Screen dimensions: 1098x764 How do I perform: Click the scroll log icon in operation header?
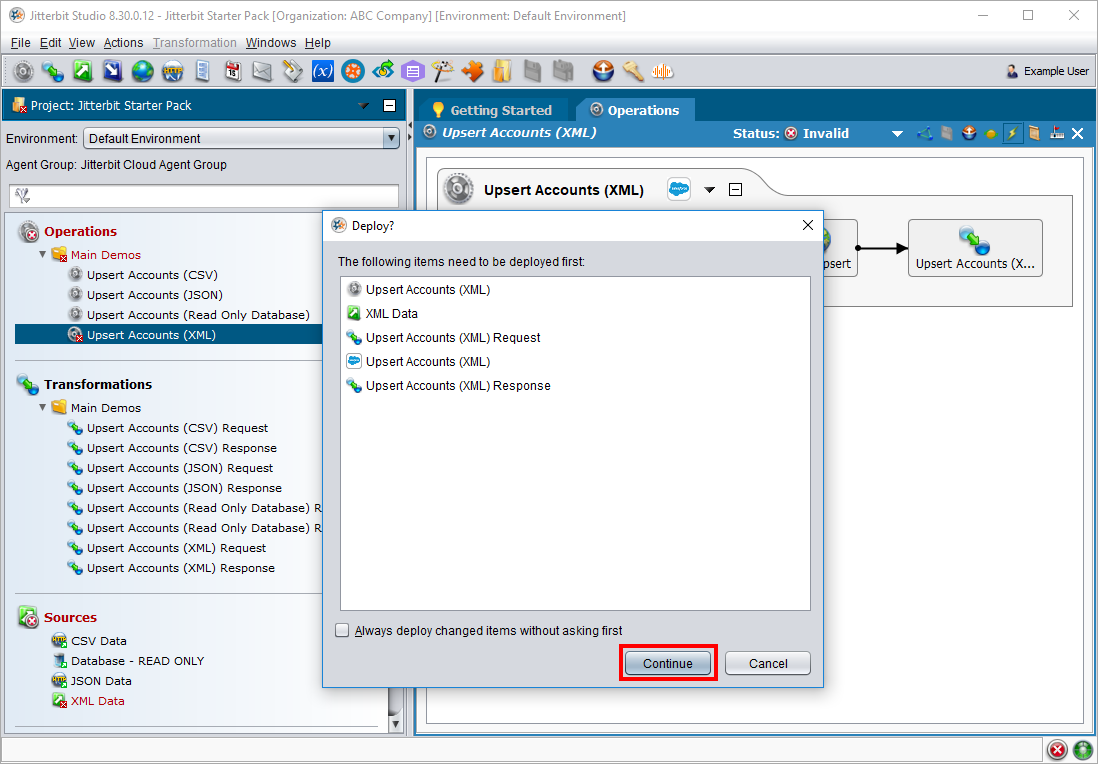click(x=1034, y=133)
